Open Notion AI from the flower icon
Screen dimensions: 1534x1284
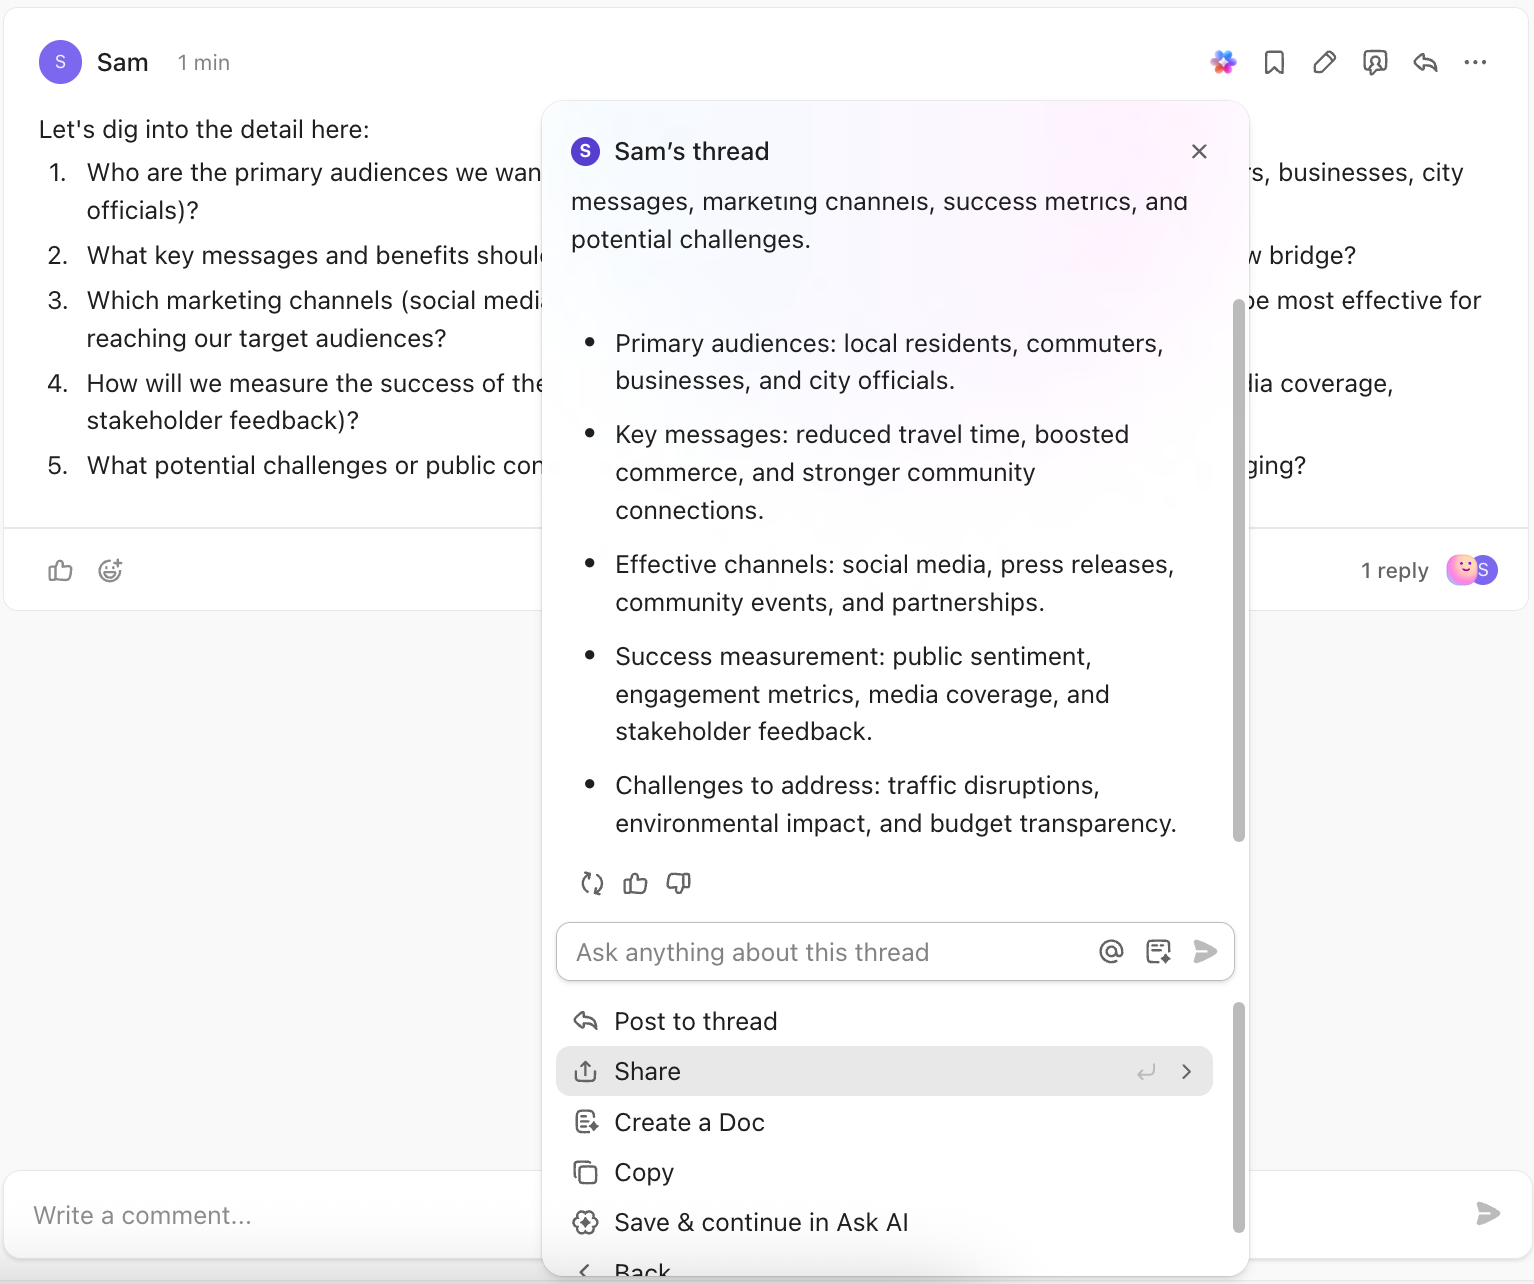coord(1222,62)
